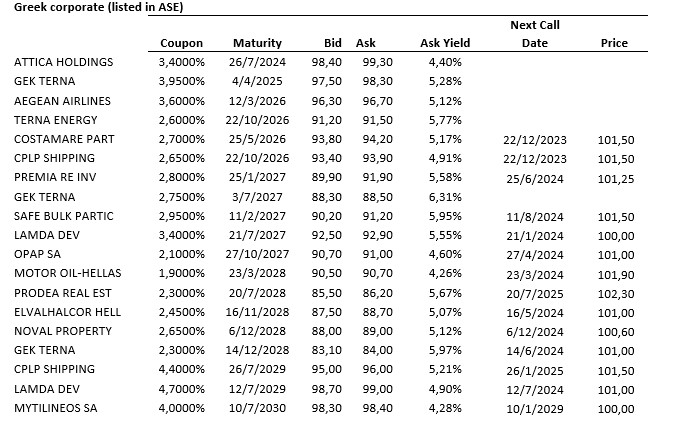
Task: Select the PREMIA RE INV cell
Action: pyautogui.click(x=56, y=178)
